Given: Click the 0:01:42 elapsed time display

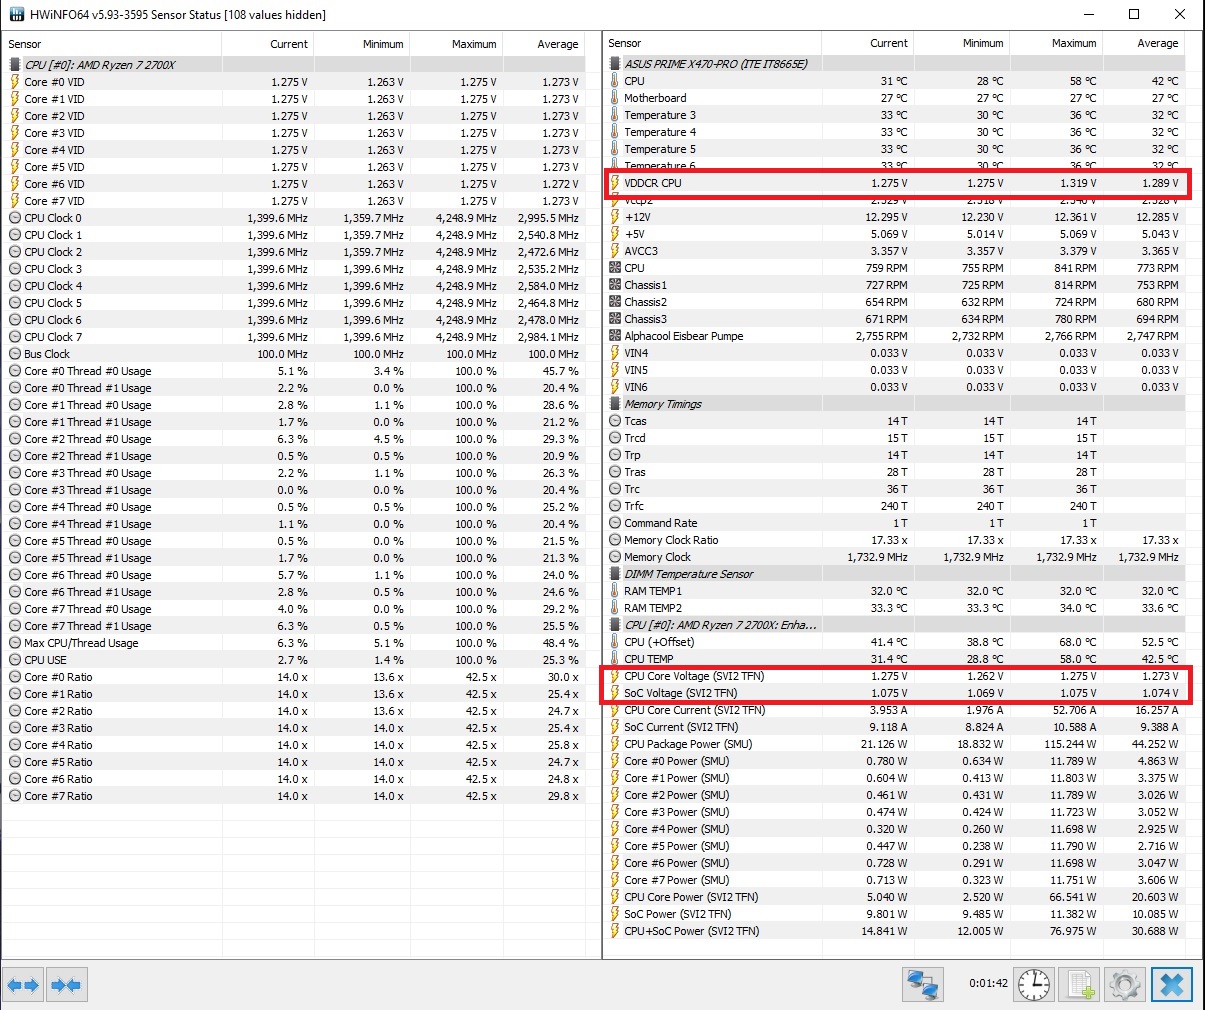Looking at the screenshot, I should (x=988, y=983).
